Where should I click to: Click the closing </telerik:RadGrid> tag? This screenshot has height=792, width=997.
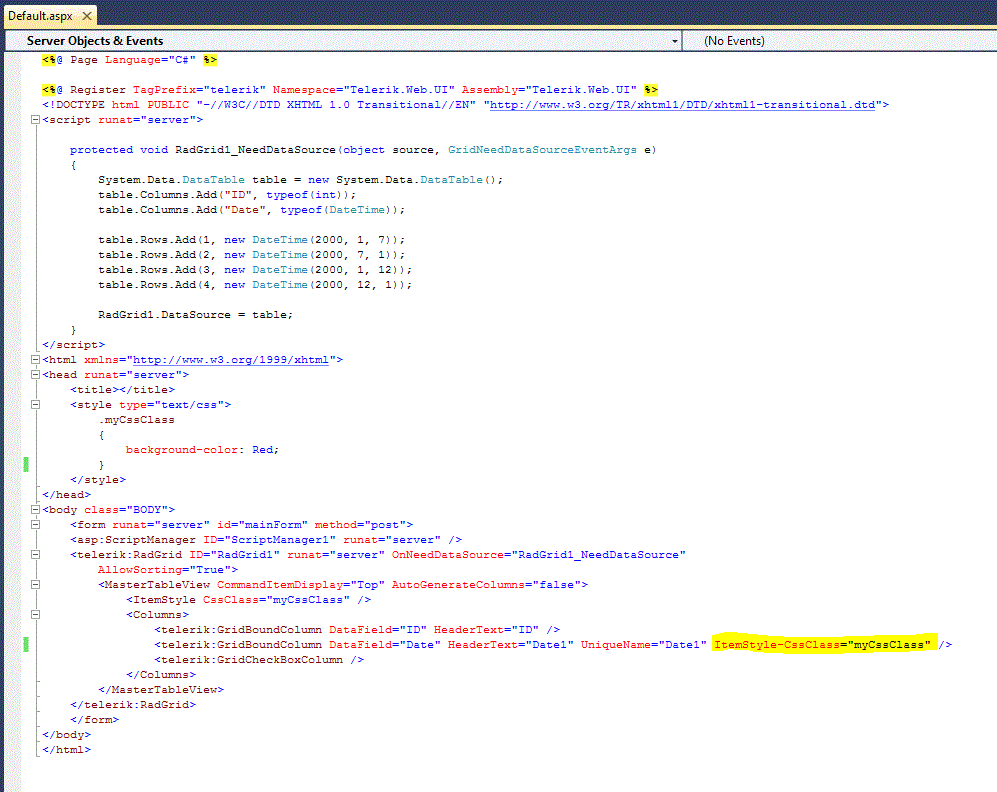[133, 705]
